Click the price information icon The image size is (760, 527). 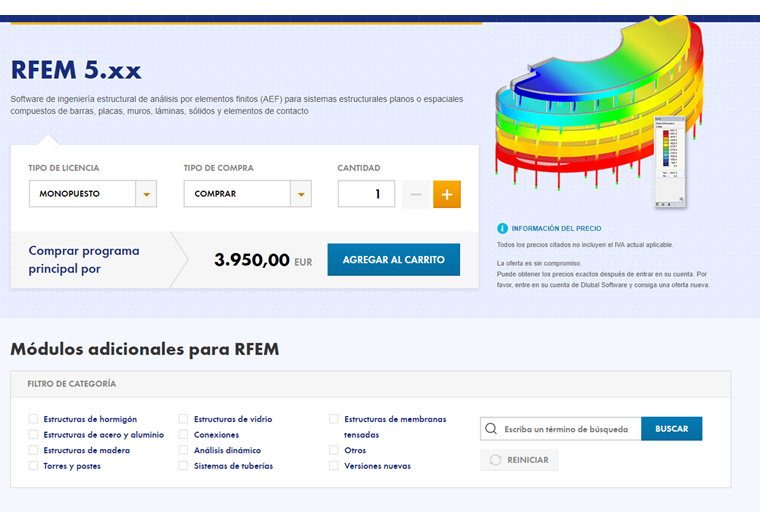point(502,228)
